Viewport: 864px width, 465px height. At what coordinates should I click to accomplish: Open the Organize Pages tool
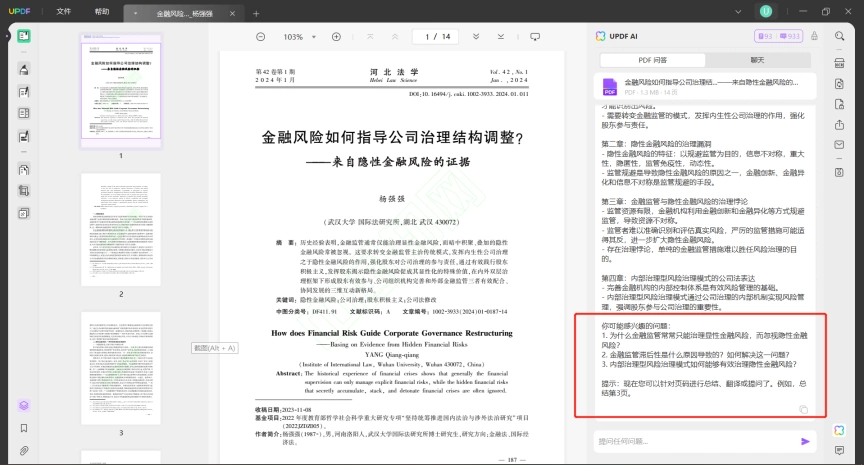tap(24, 113)
